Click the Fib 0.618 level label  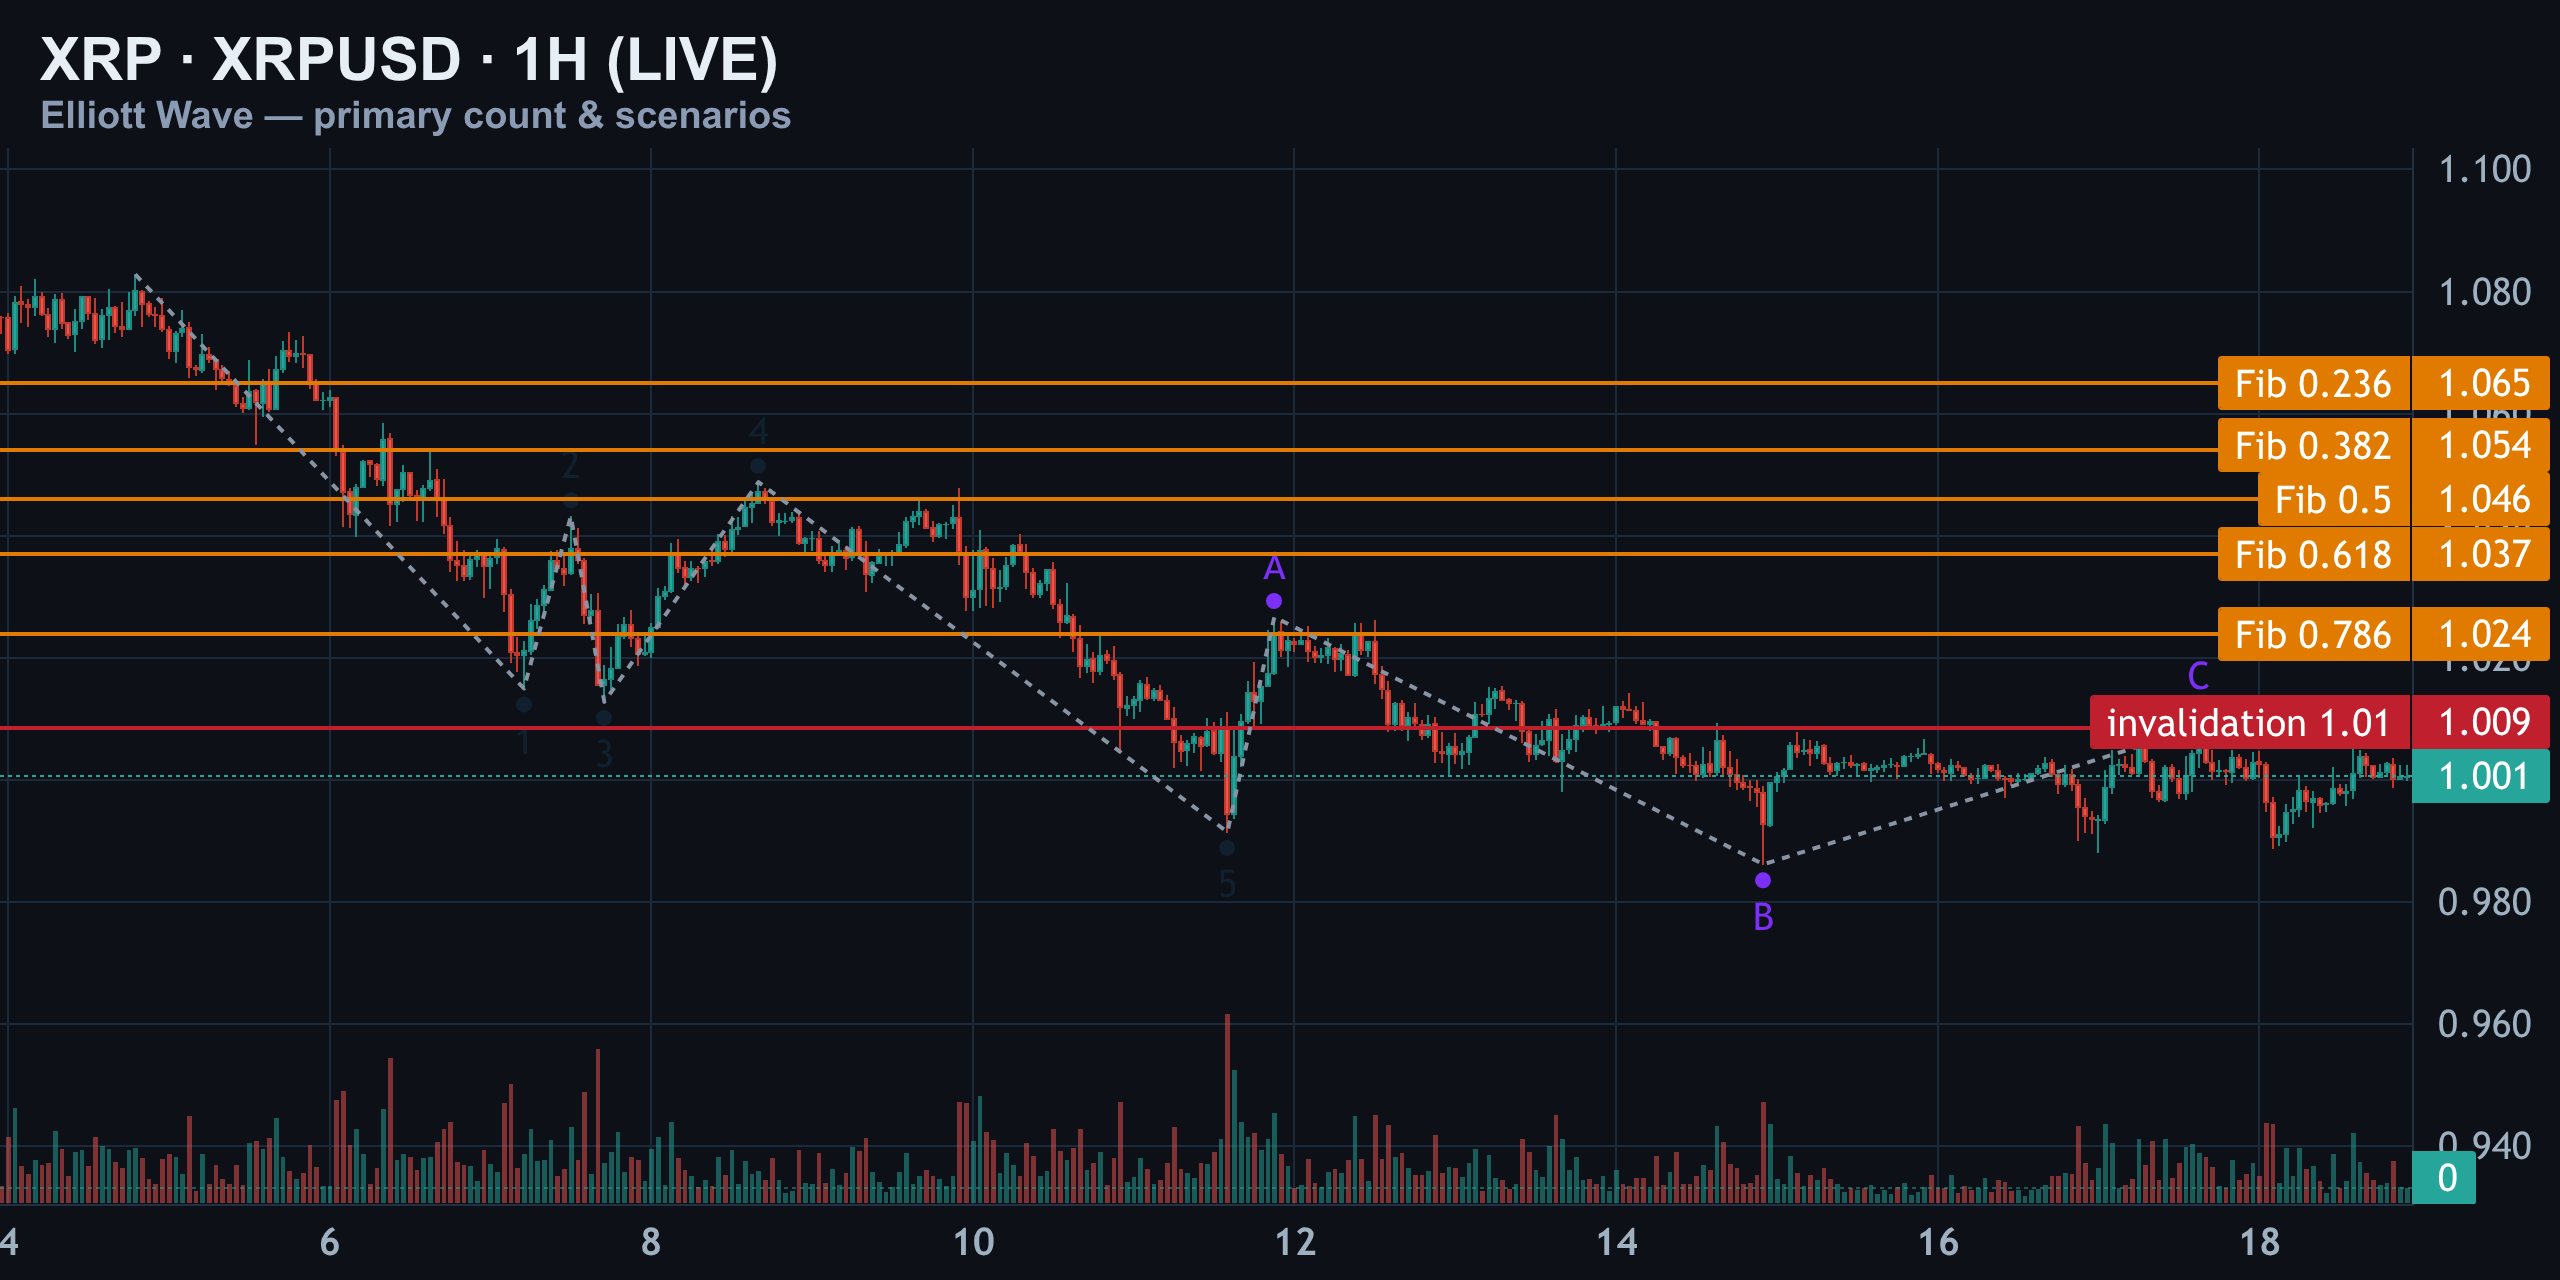click(2313, 554)
